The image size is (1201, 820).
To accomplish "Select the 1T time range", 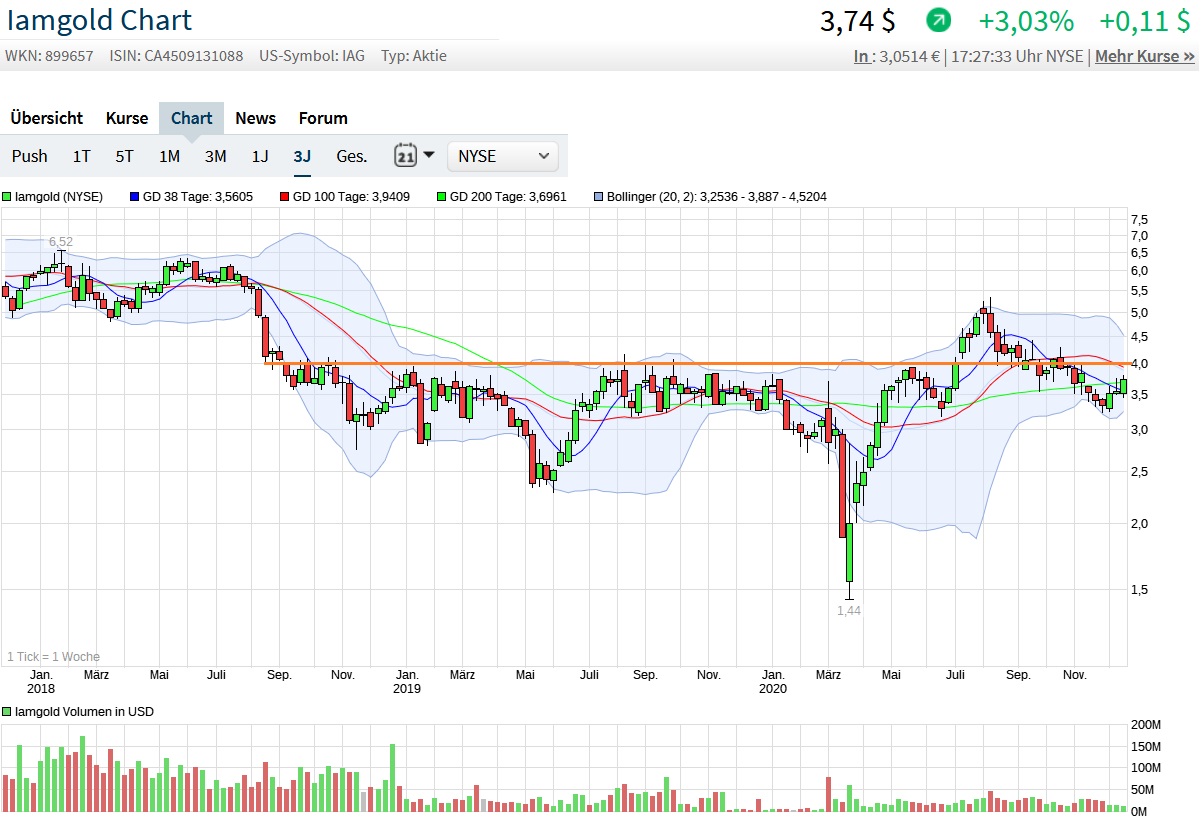I will (82, 156).
